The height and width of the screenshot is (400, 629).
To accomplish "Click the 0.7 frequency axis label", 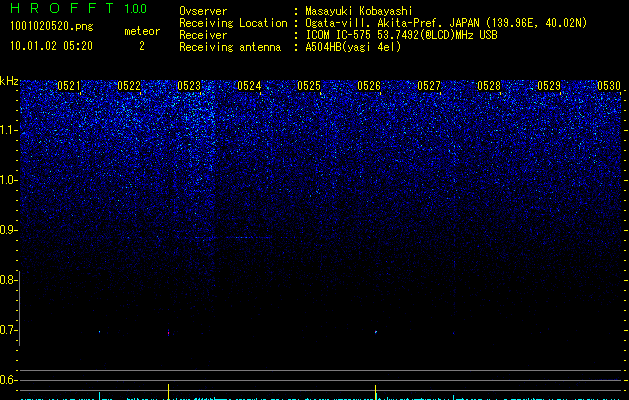I will coord(9,330).
